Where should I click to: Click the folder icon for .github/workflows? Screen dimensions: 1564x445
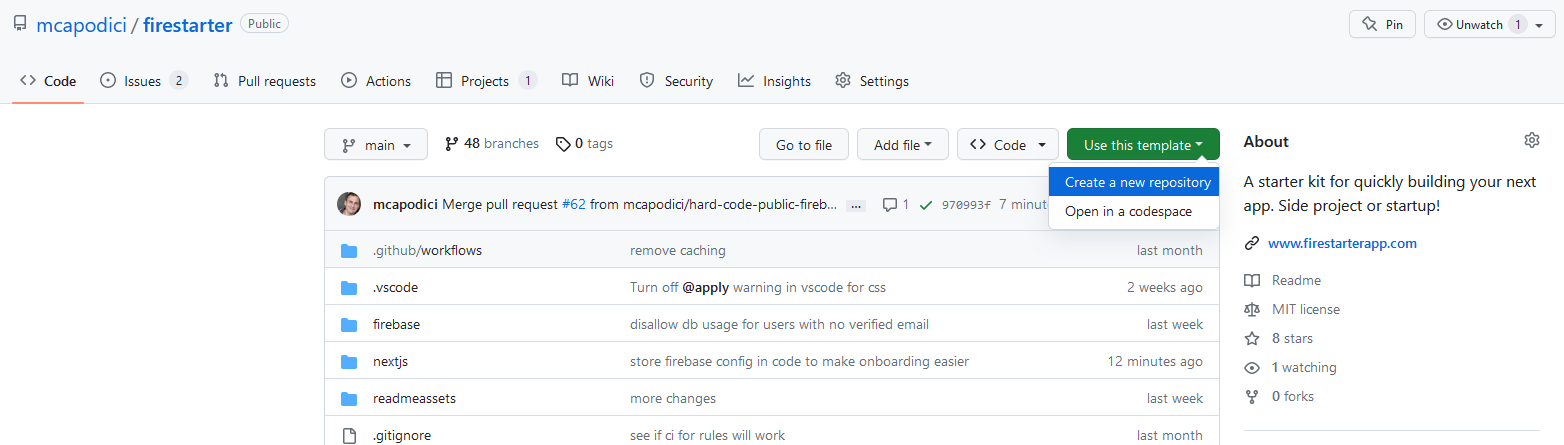coord(349,250)
